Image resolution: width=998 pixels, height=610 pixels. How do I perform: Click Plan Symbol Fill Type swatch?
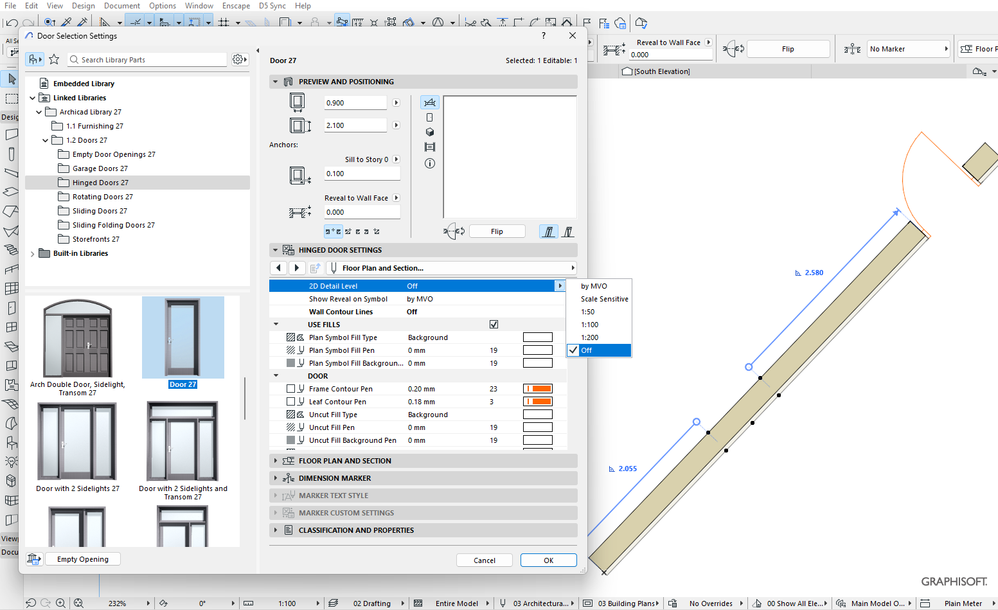[x=538, y=337]
